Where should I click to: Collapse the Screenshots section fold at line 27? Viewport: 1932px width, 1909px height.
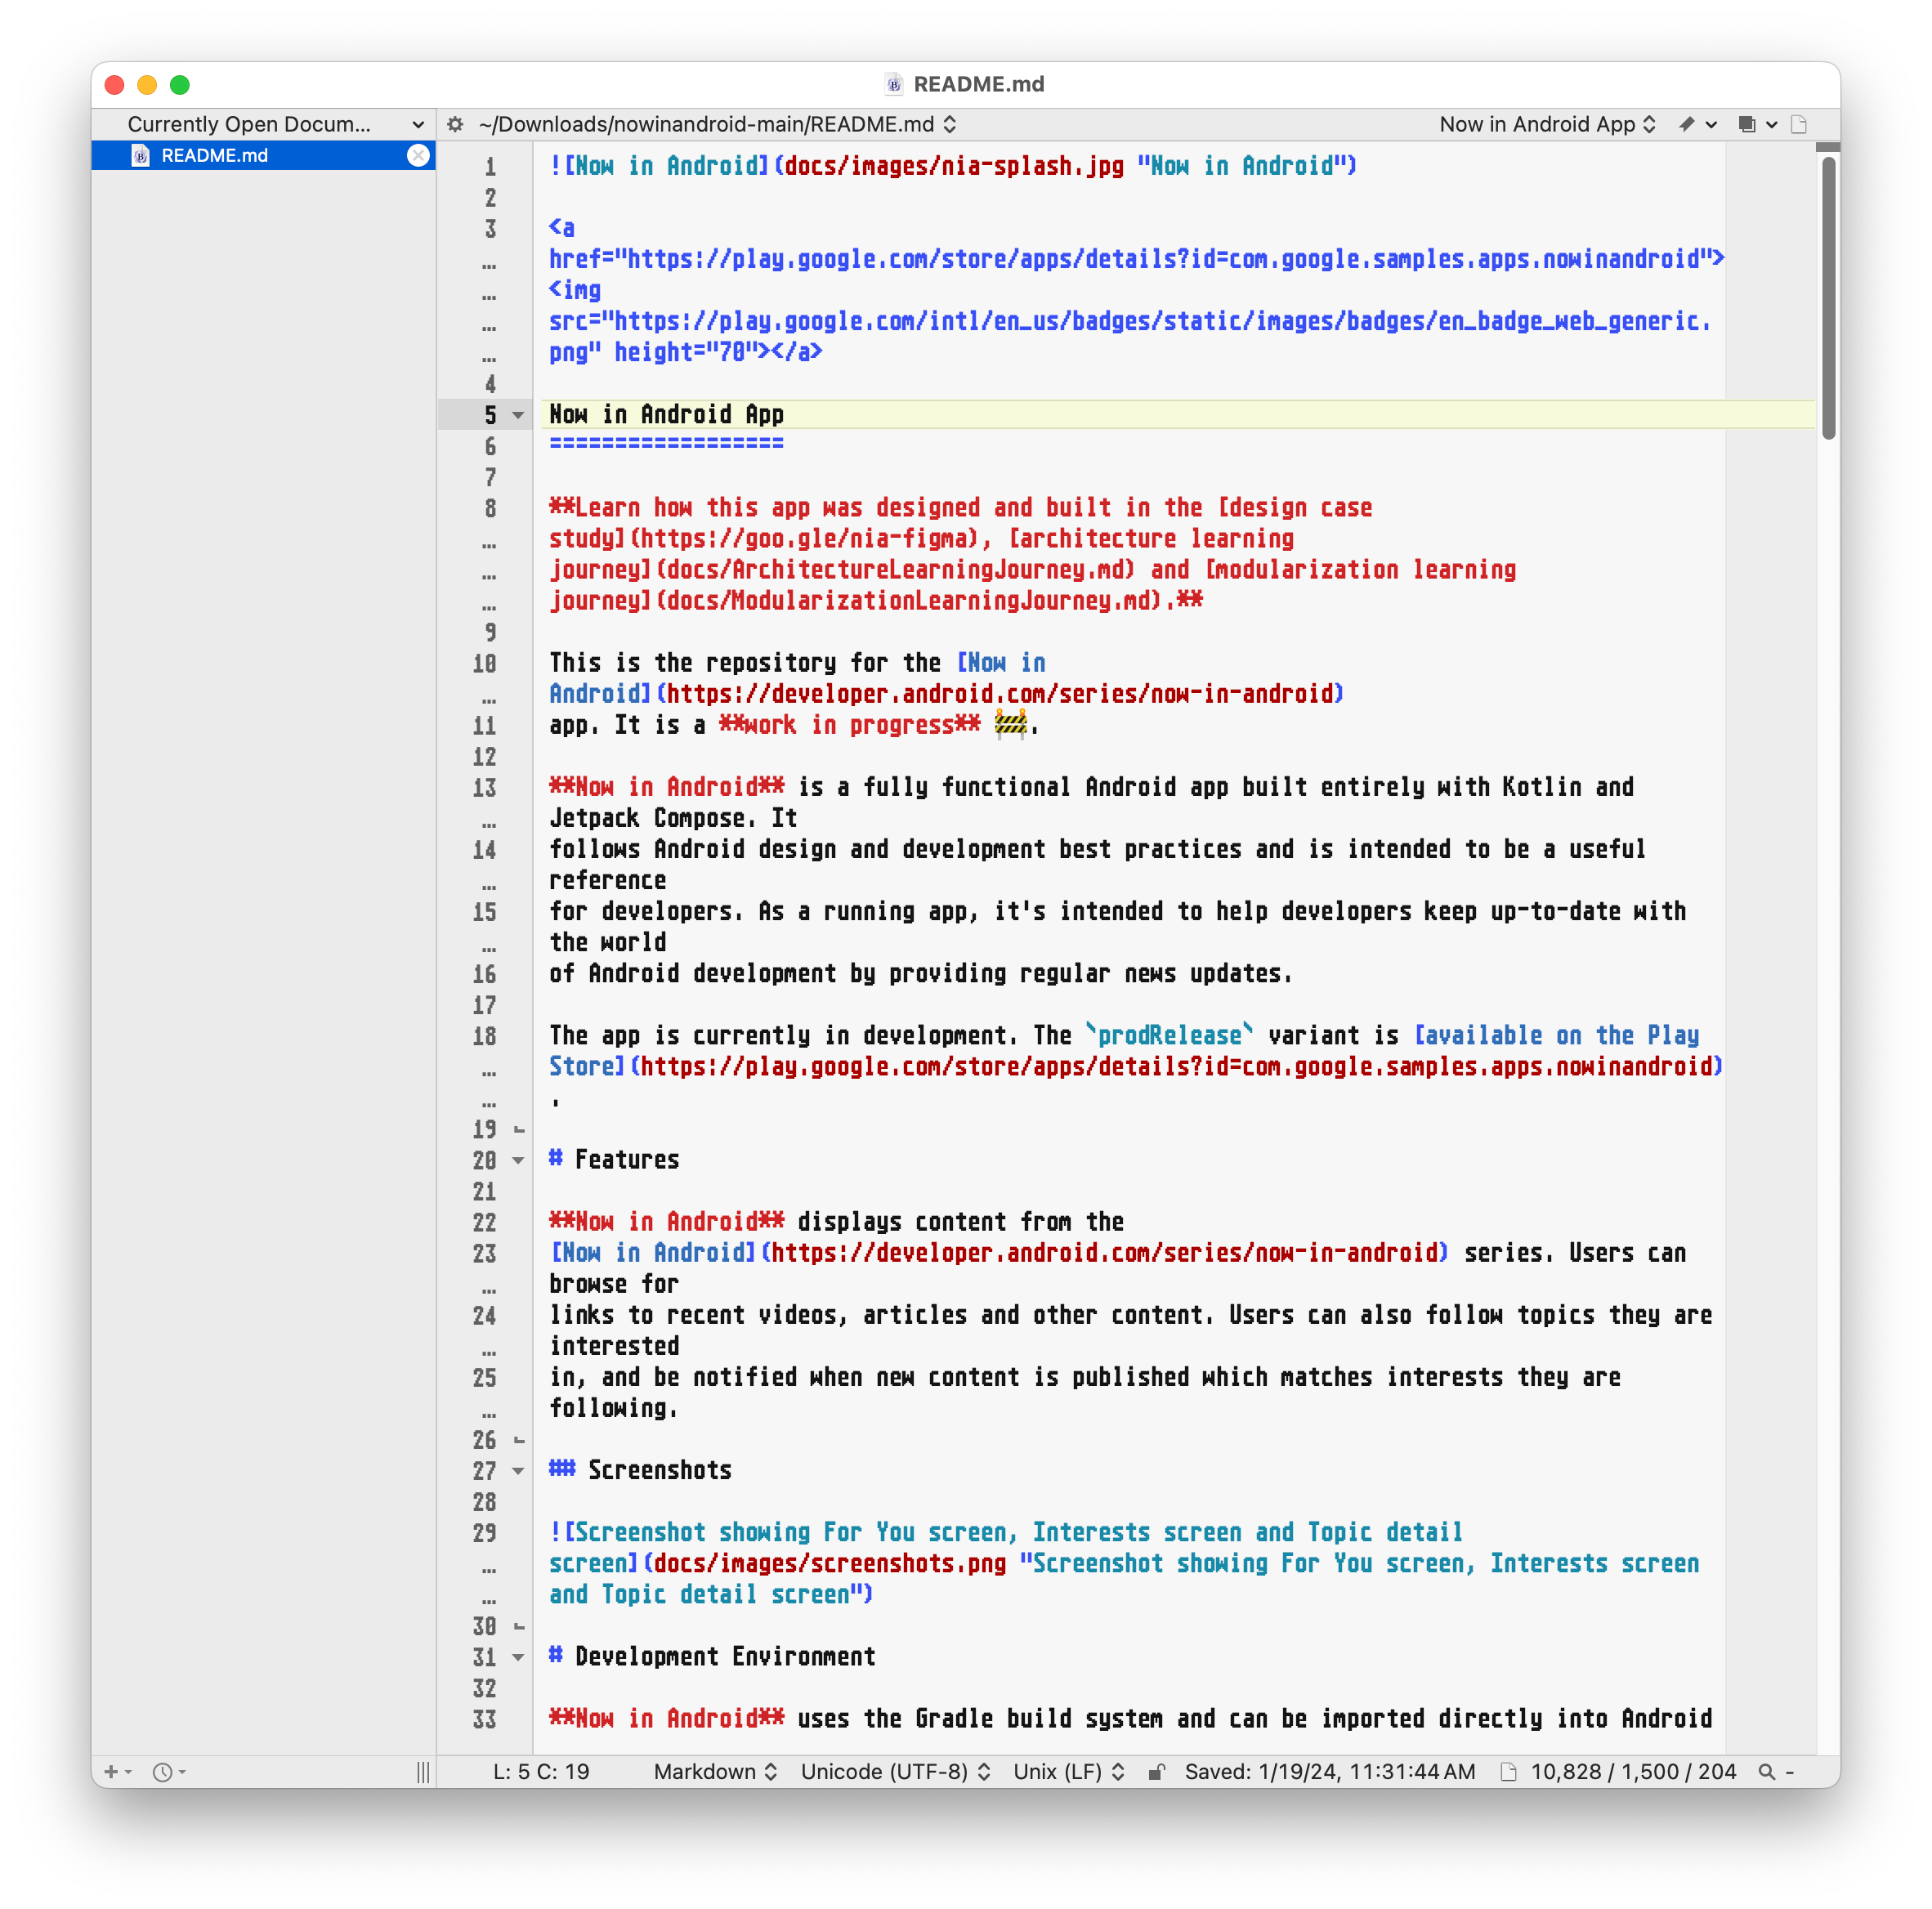tap(518, 1470)
